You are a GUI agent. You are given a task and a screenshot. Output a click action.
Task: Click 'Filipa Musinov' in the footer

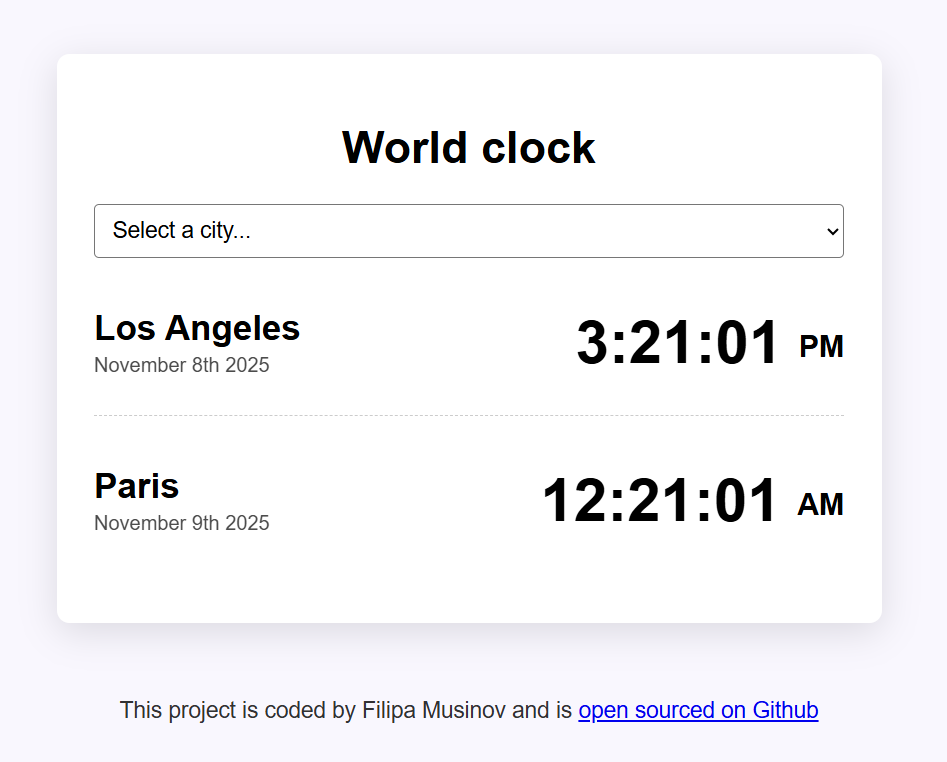coord(437,710)
